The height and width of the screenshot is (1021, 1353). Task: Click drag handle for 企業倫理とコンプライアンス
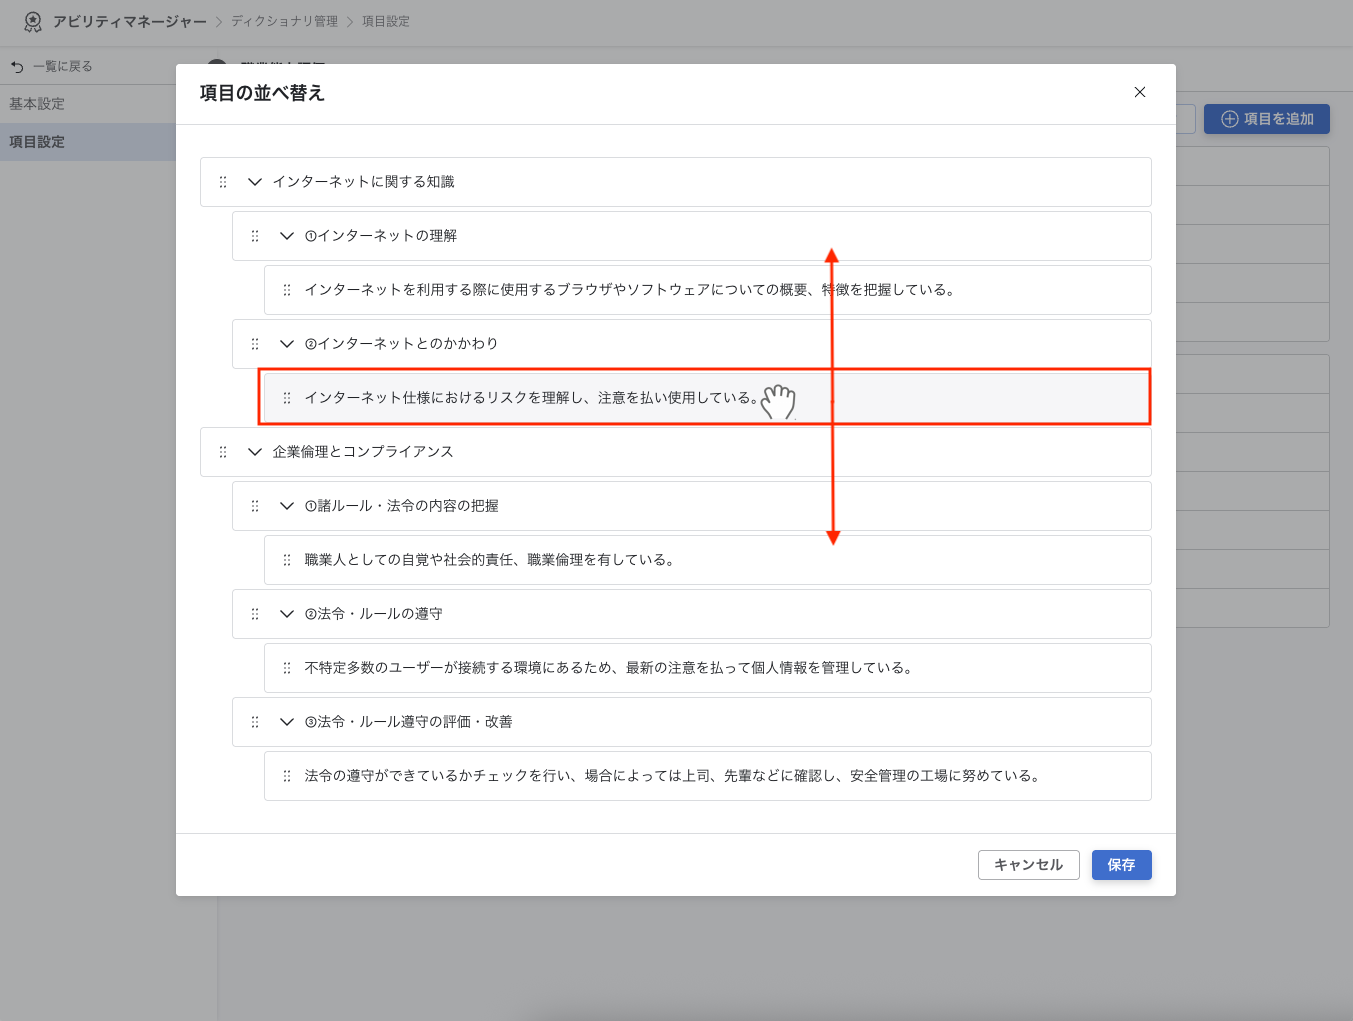[x=223, y=452]
